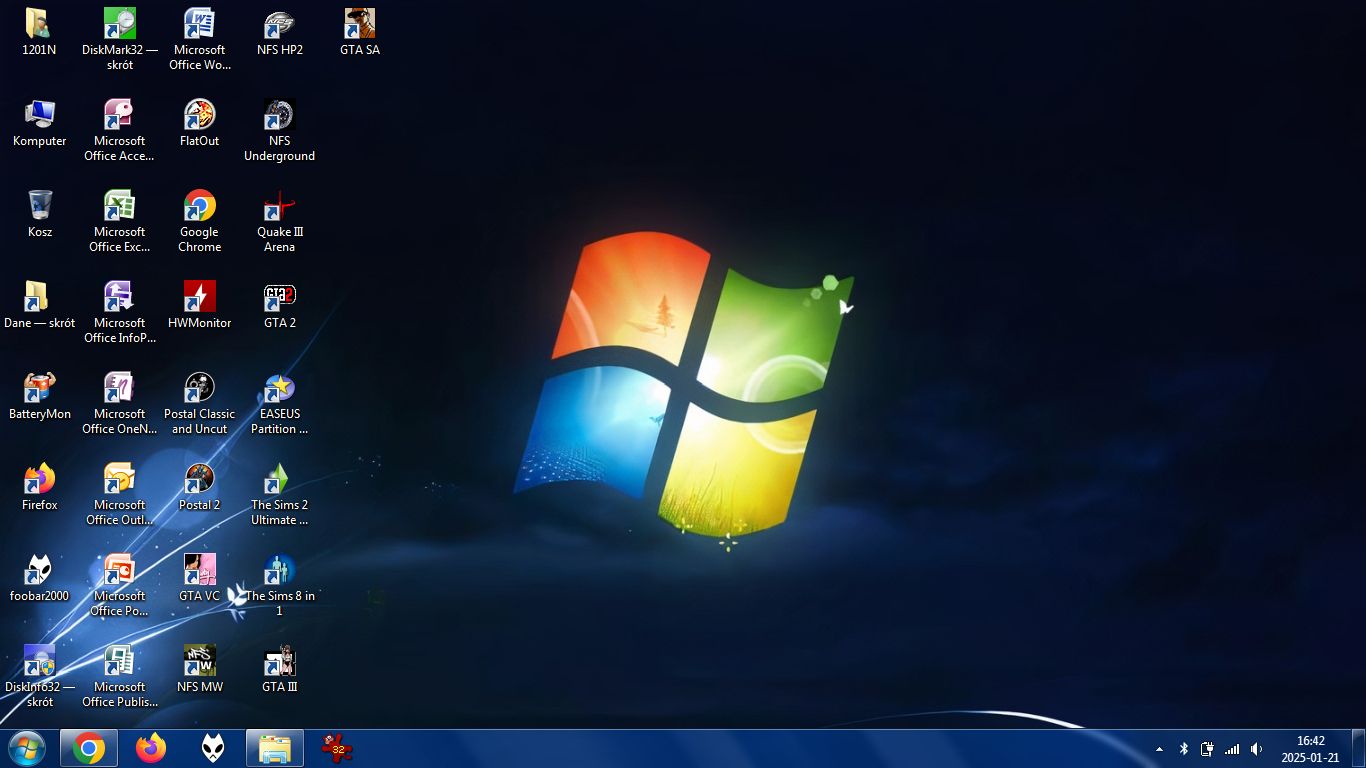Open Windows Explorer from the taskbar
This screenshot has width=1366, height=768.
(275, 748)
